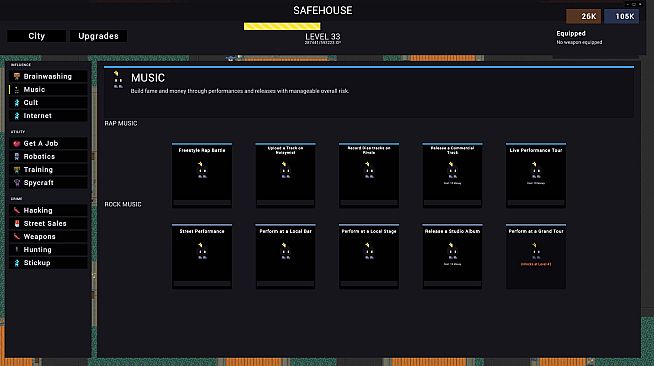Select Internet in the influence list

[48, 115]
